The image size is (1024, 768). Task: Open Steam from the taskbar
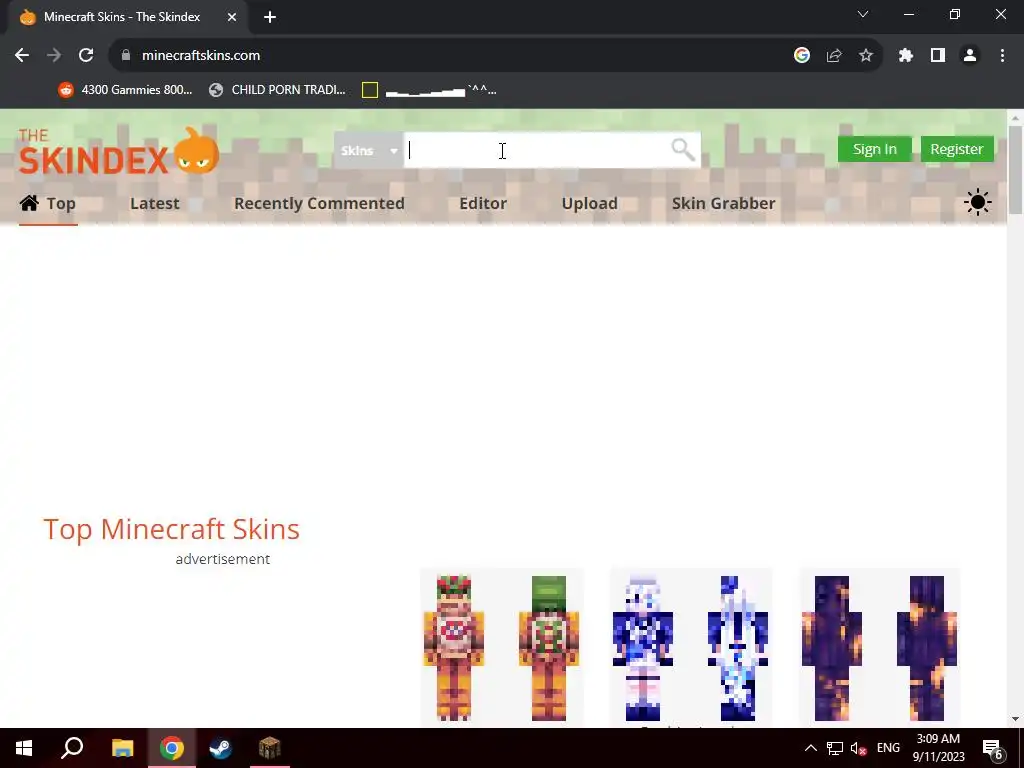point(220,748)
